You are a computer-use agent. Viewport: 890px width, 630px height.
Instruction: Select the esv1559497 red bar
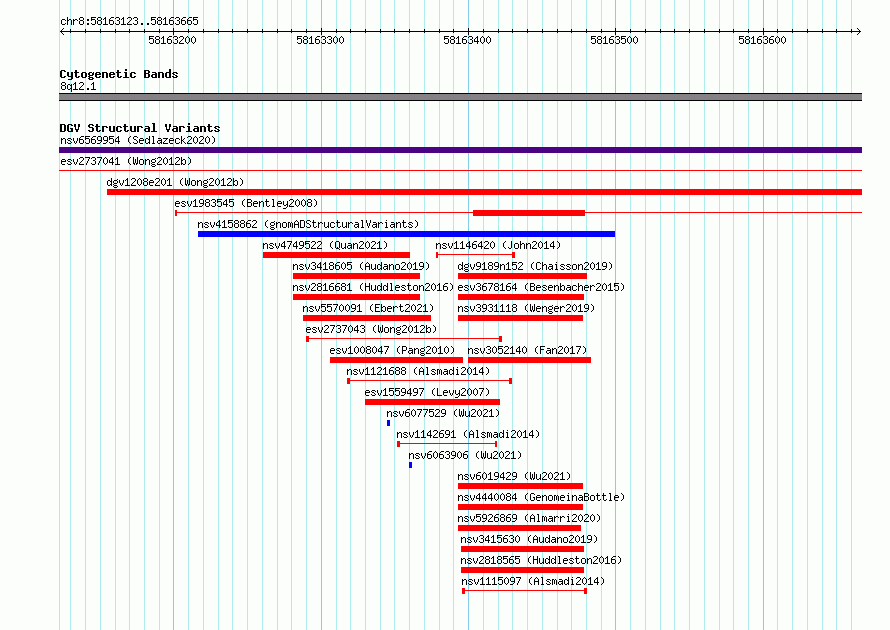(433, 402)
